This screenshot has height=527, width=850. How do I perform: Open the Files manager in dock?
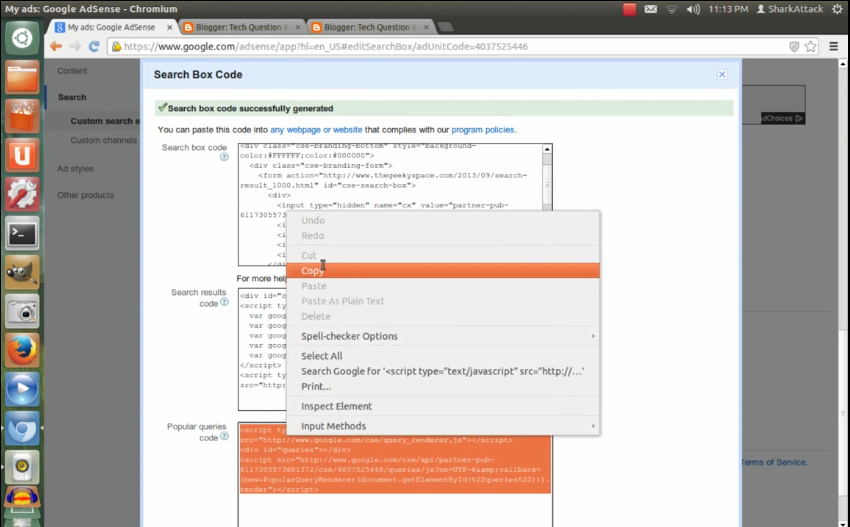(22, 78)
